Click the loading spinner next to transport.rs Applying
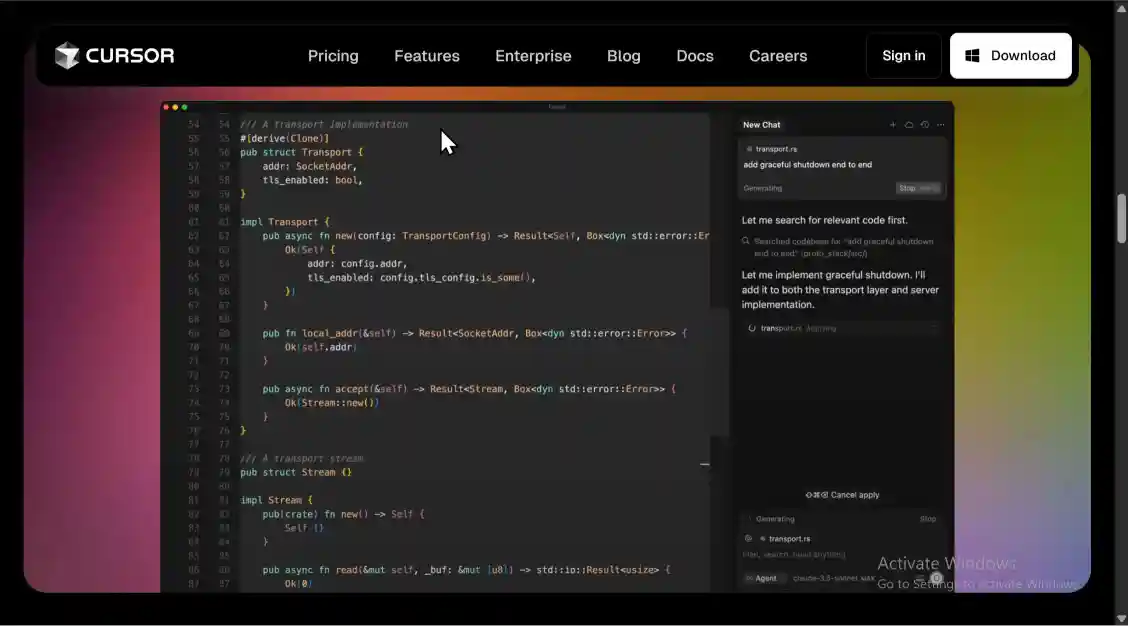Viewport: 1128px width, 626px height. pos(752,328)
